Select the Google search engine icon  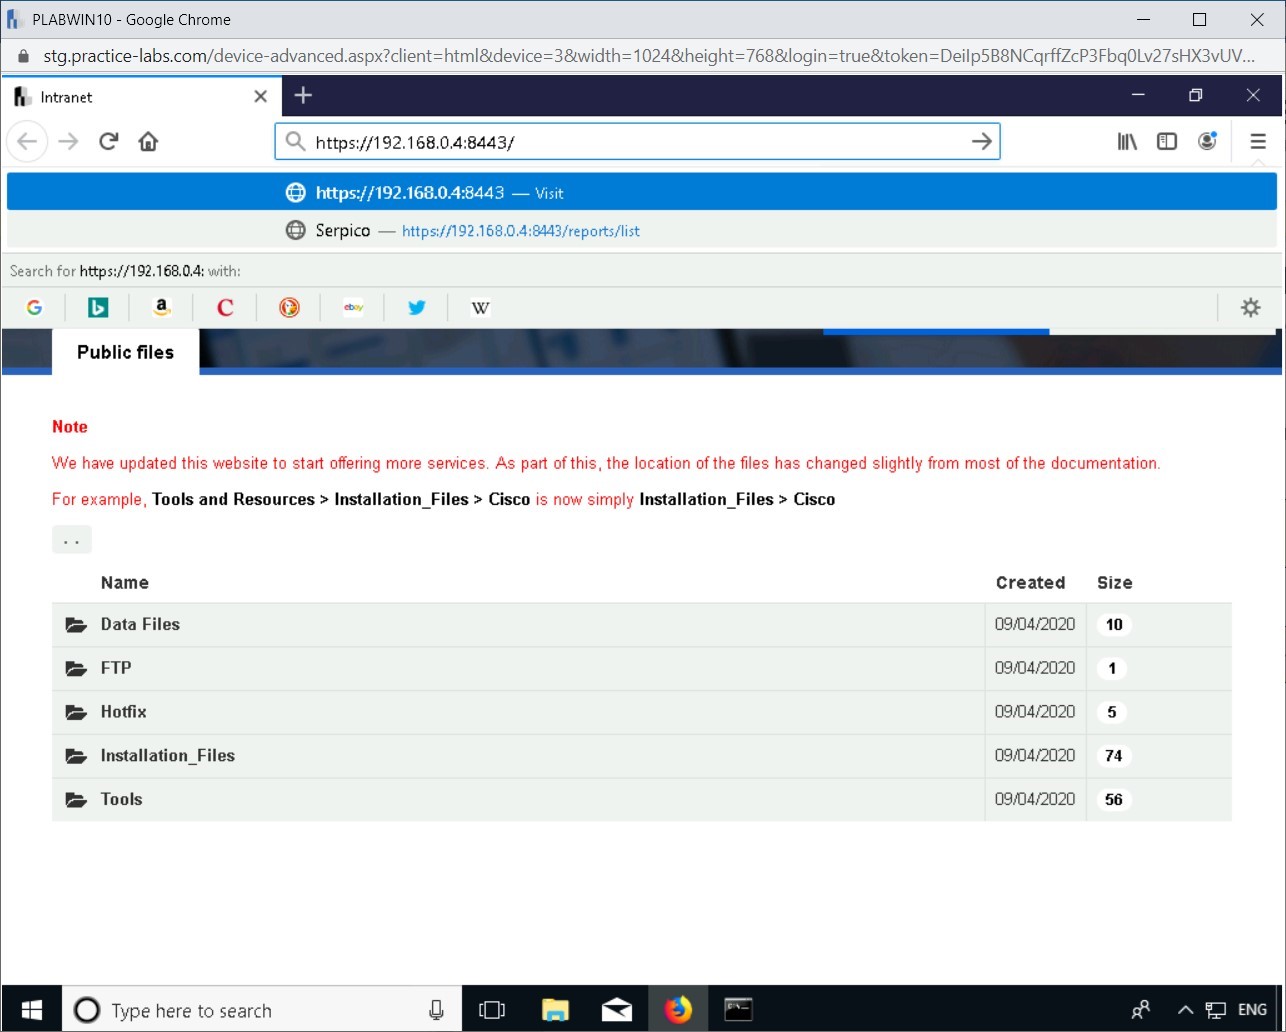click(x=34, y=307)
